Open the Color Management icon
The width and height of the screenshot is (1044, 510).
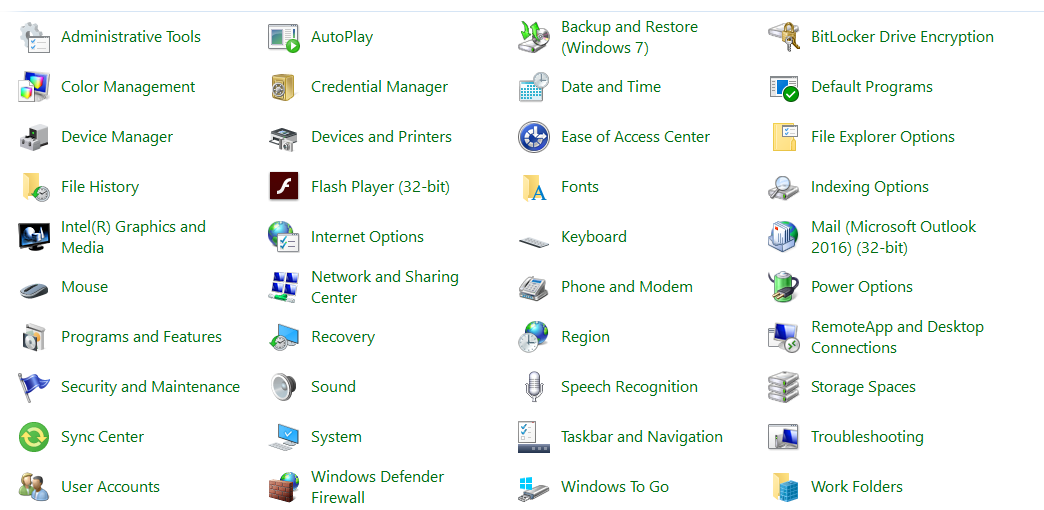click(x=34, y=87)
